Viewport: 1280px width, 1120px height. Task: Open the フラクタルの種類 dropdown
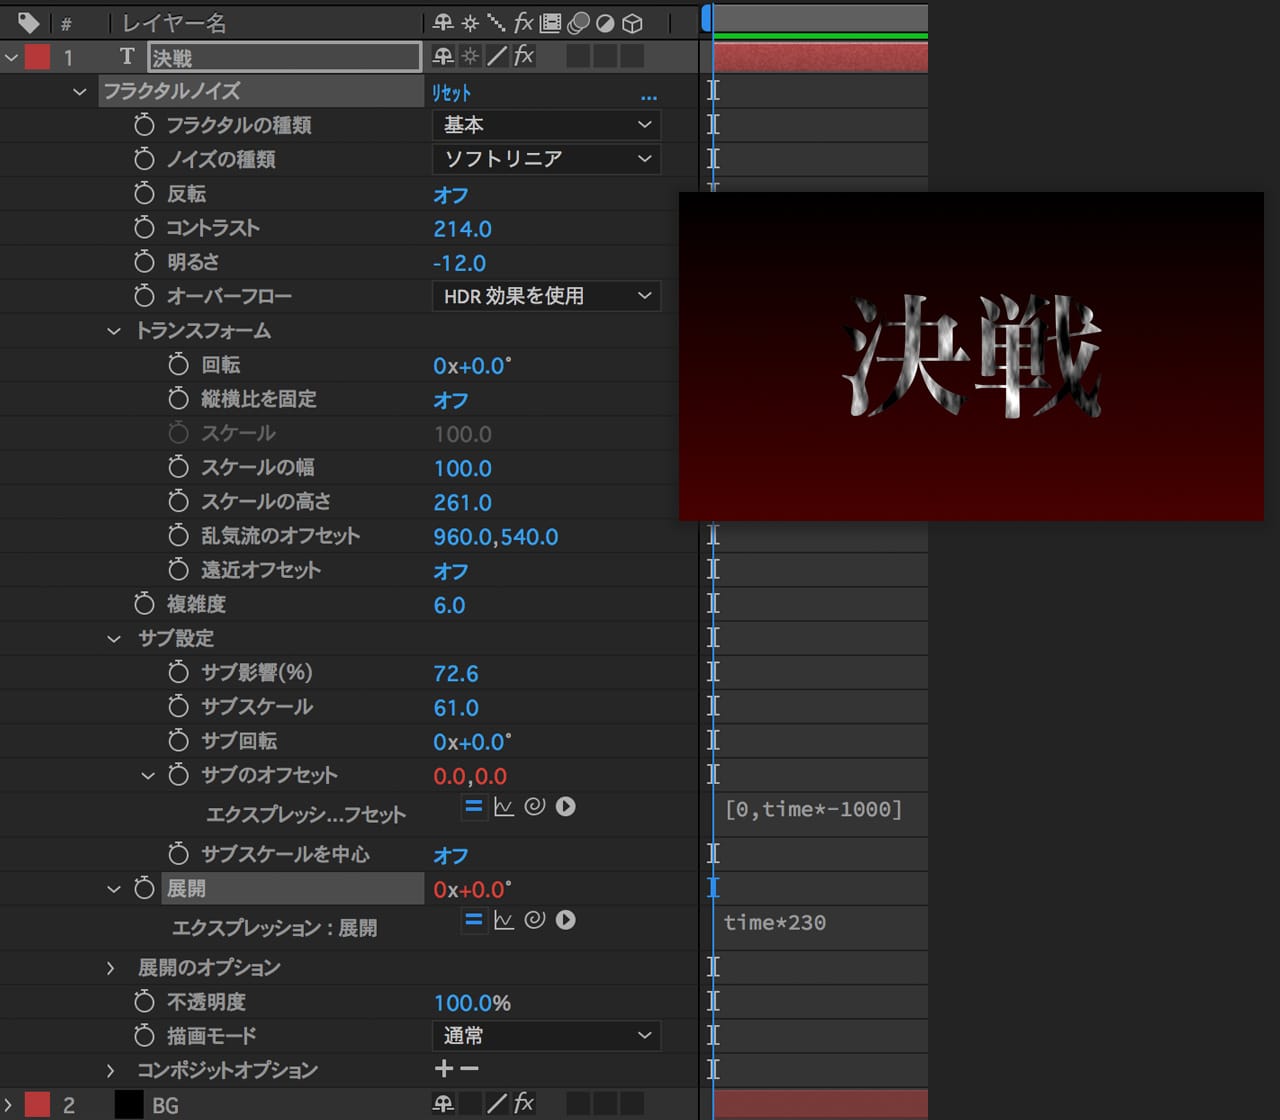(x=546, y=125)
